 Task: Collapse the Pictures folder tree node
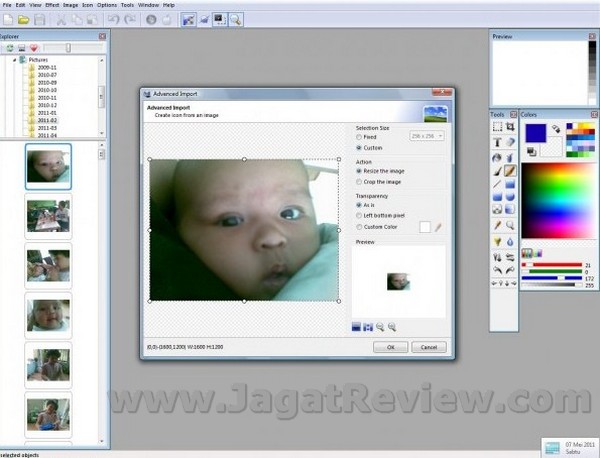[x=15, y=60]
